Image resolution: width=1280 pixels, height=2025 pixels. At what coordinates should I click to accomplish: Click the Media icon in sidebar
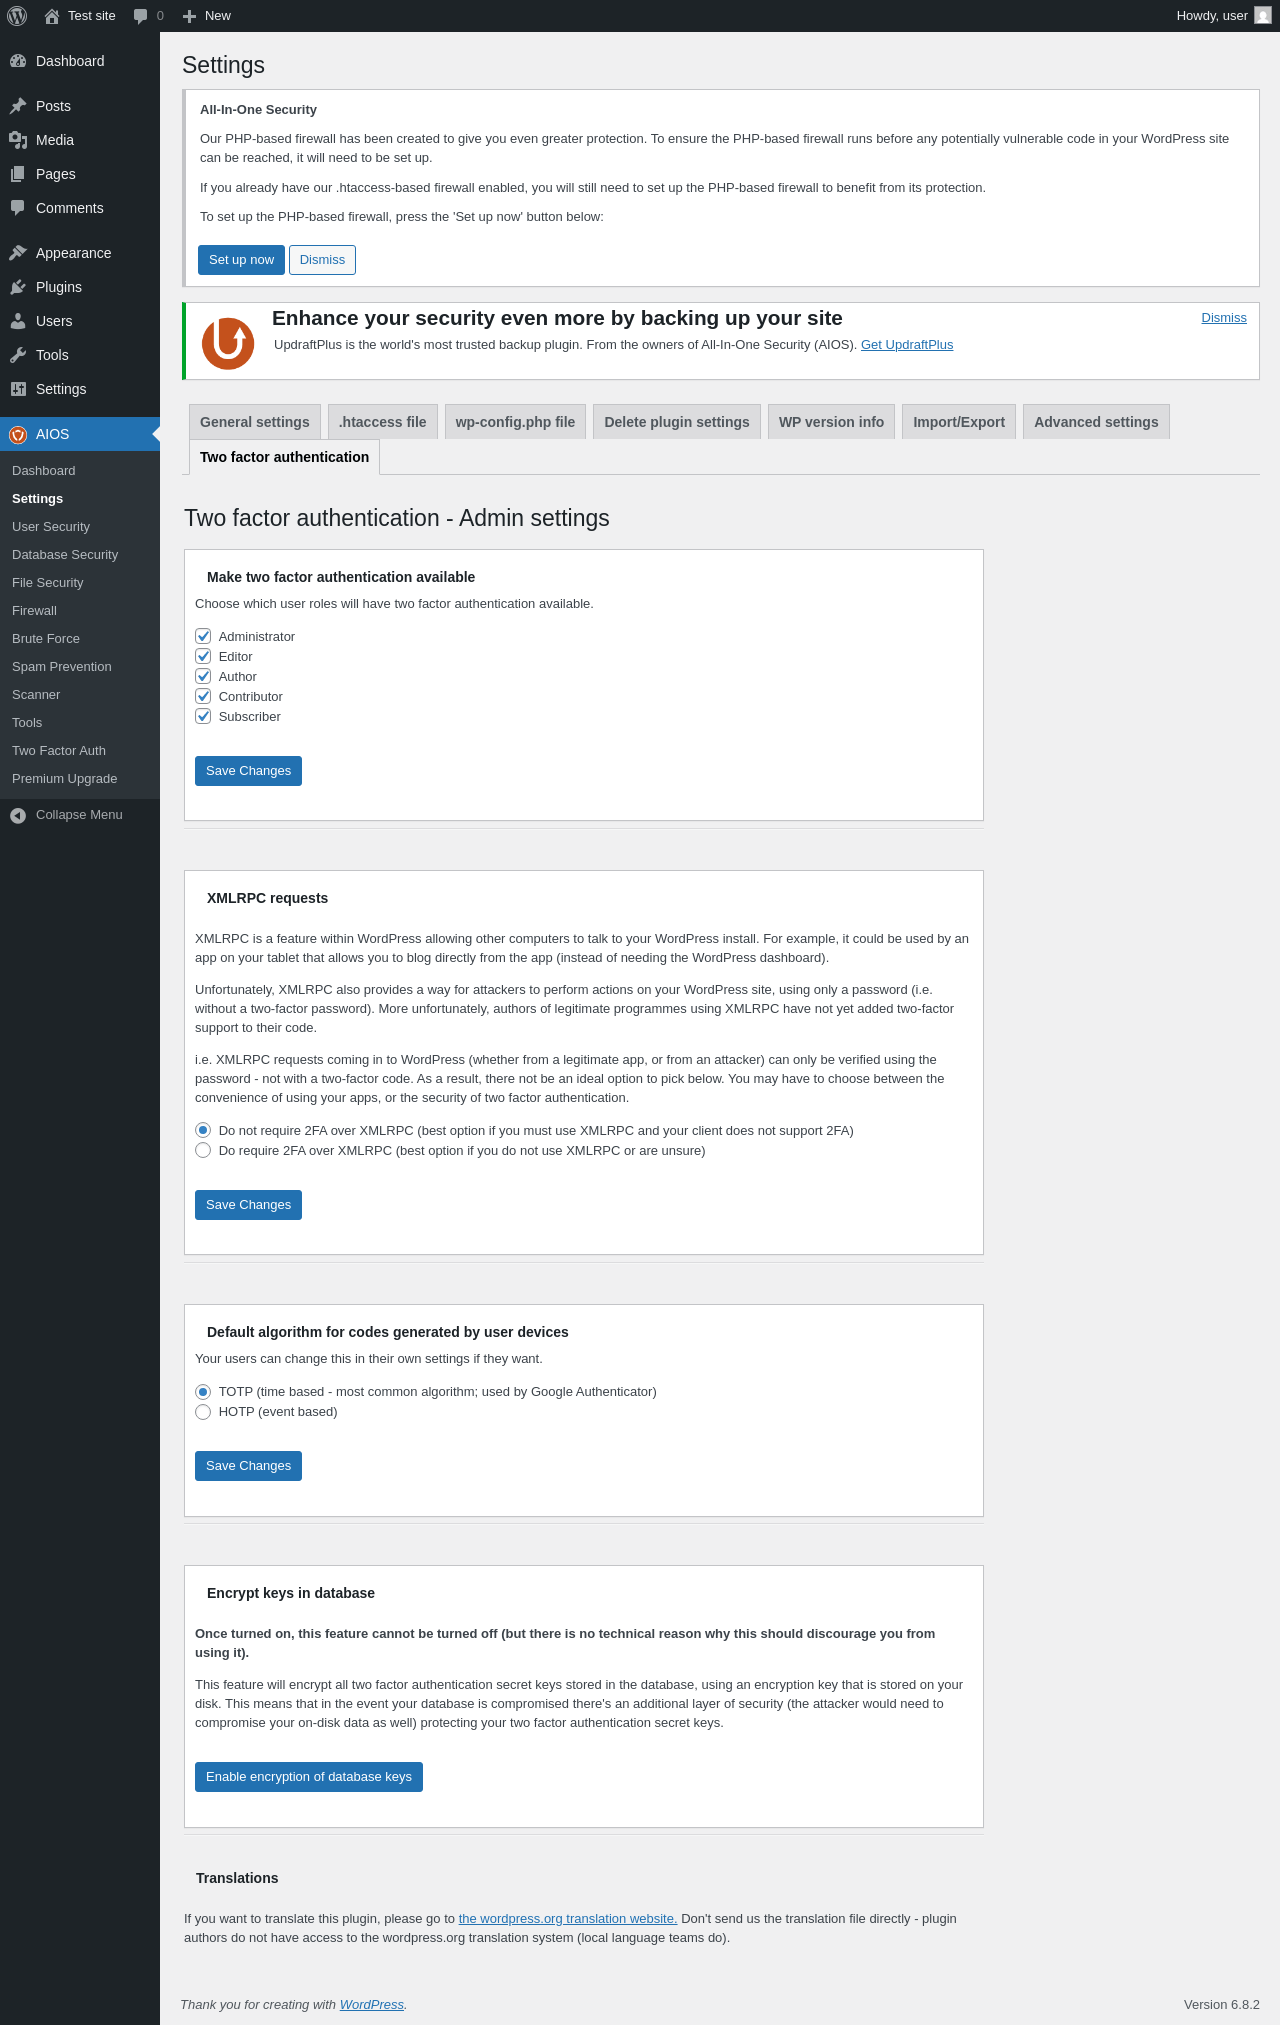click(18, 140)
